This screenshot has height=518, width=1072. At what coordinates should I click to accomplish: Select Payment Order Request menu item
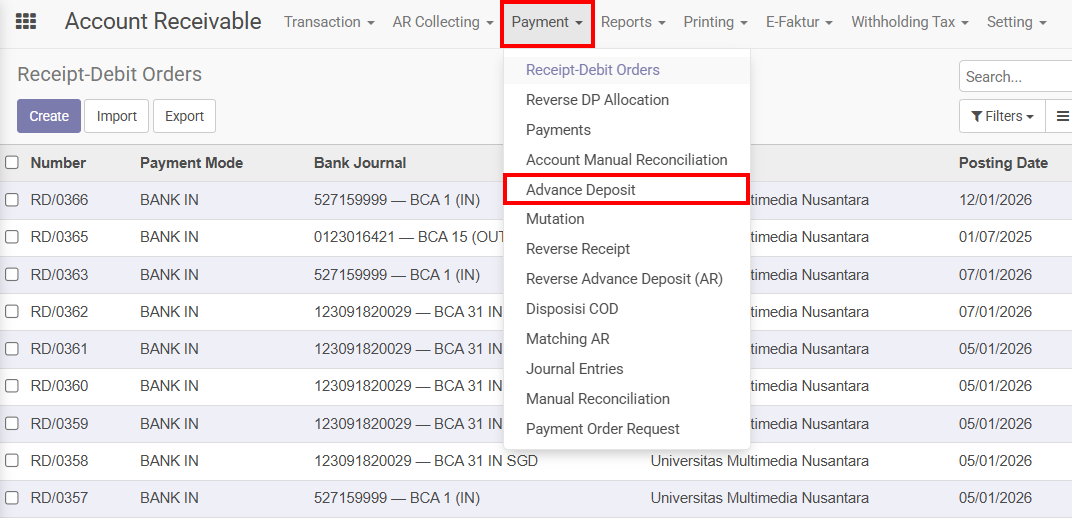pos(602,429)
